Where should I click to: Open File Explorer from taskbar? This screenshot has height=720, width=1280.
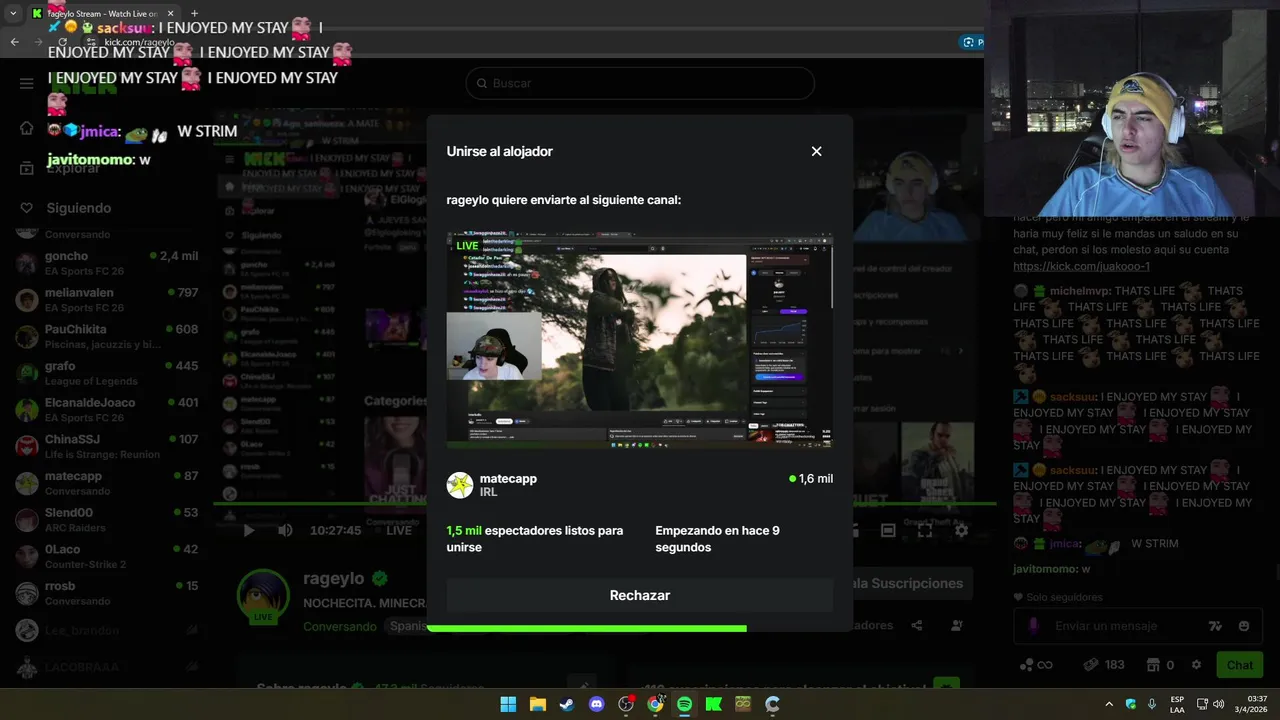[x=537, y=704]
